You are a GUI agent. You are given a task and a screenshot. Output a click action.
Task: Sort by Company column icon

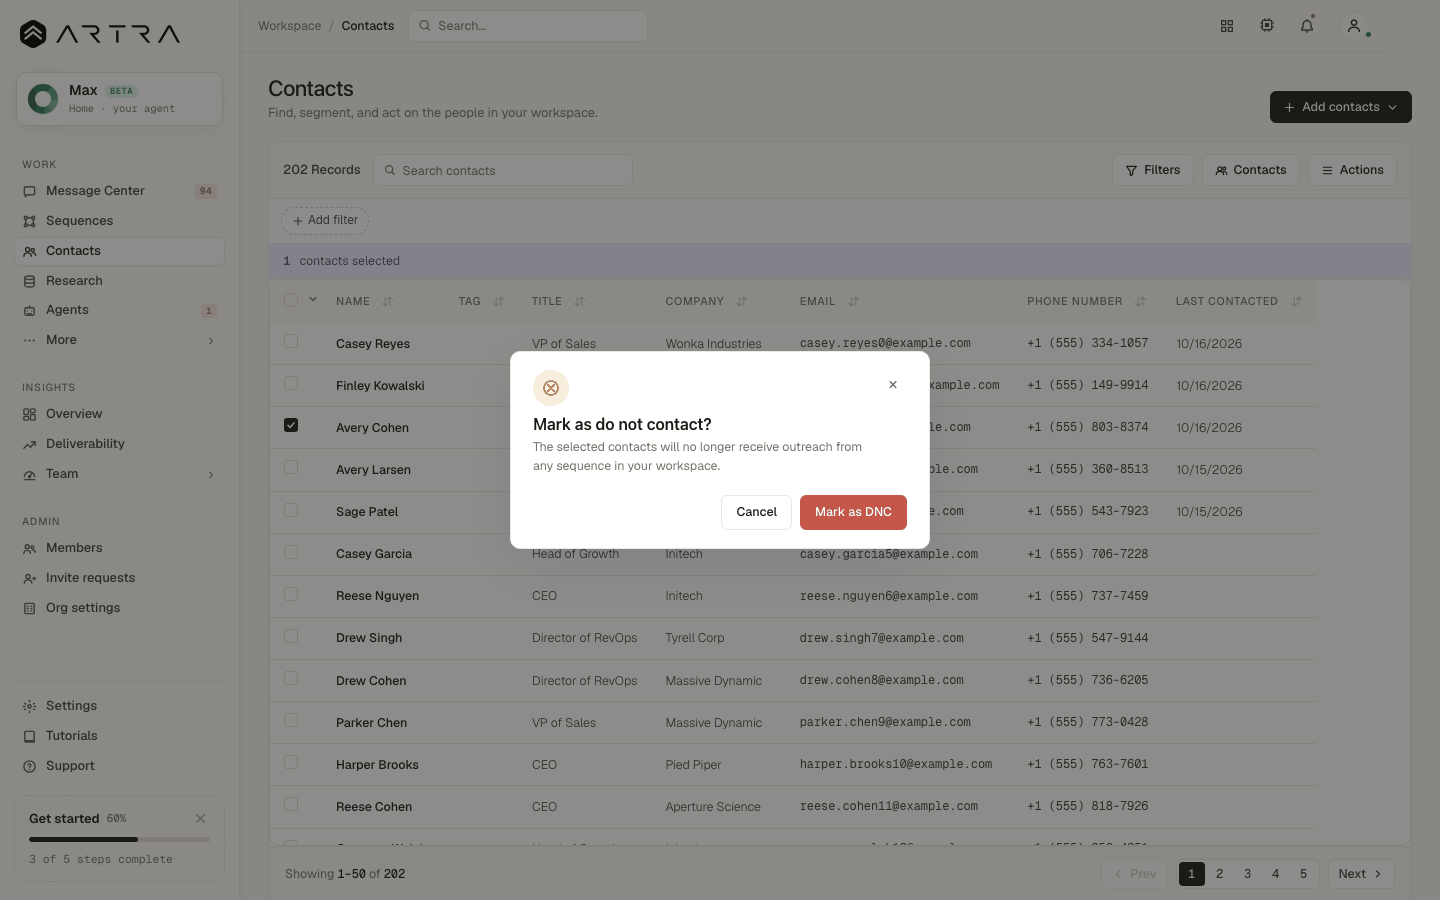coord(741,301)
